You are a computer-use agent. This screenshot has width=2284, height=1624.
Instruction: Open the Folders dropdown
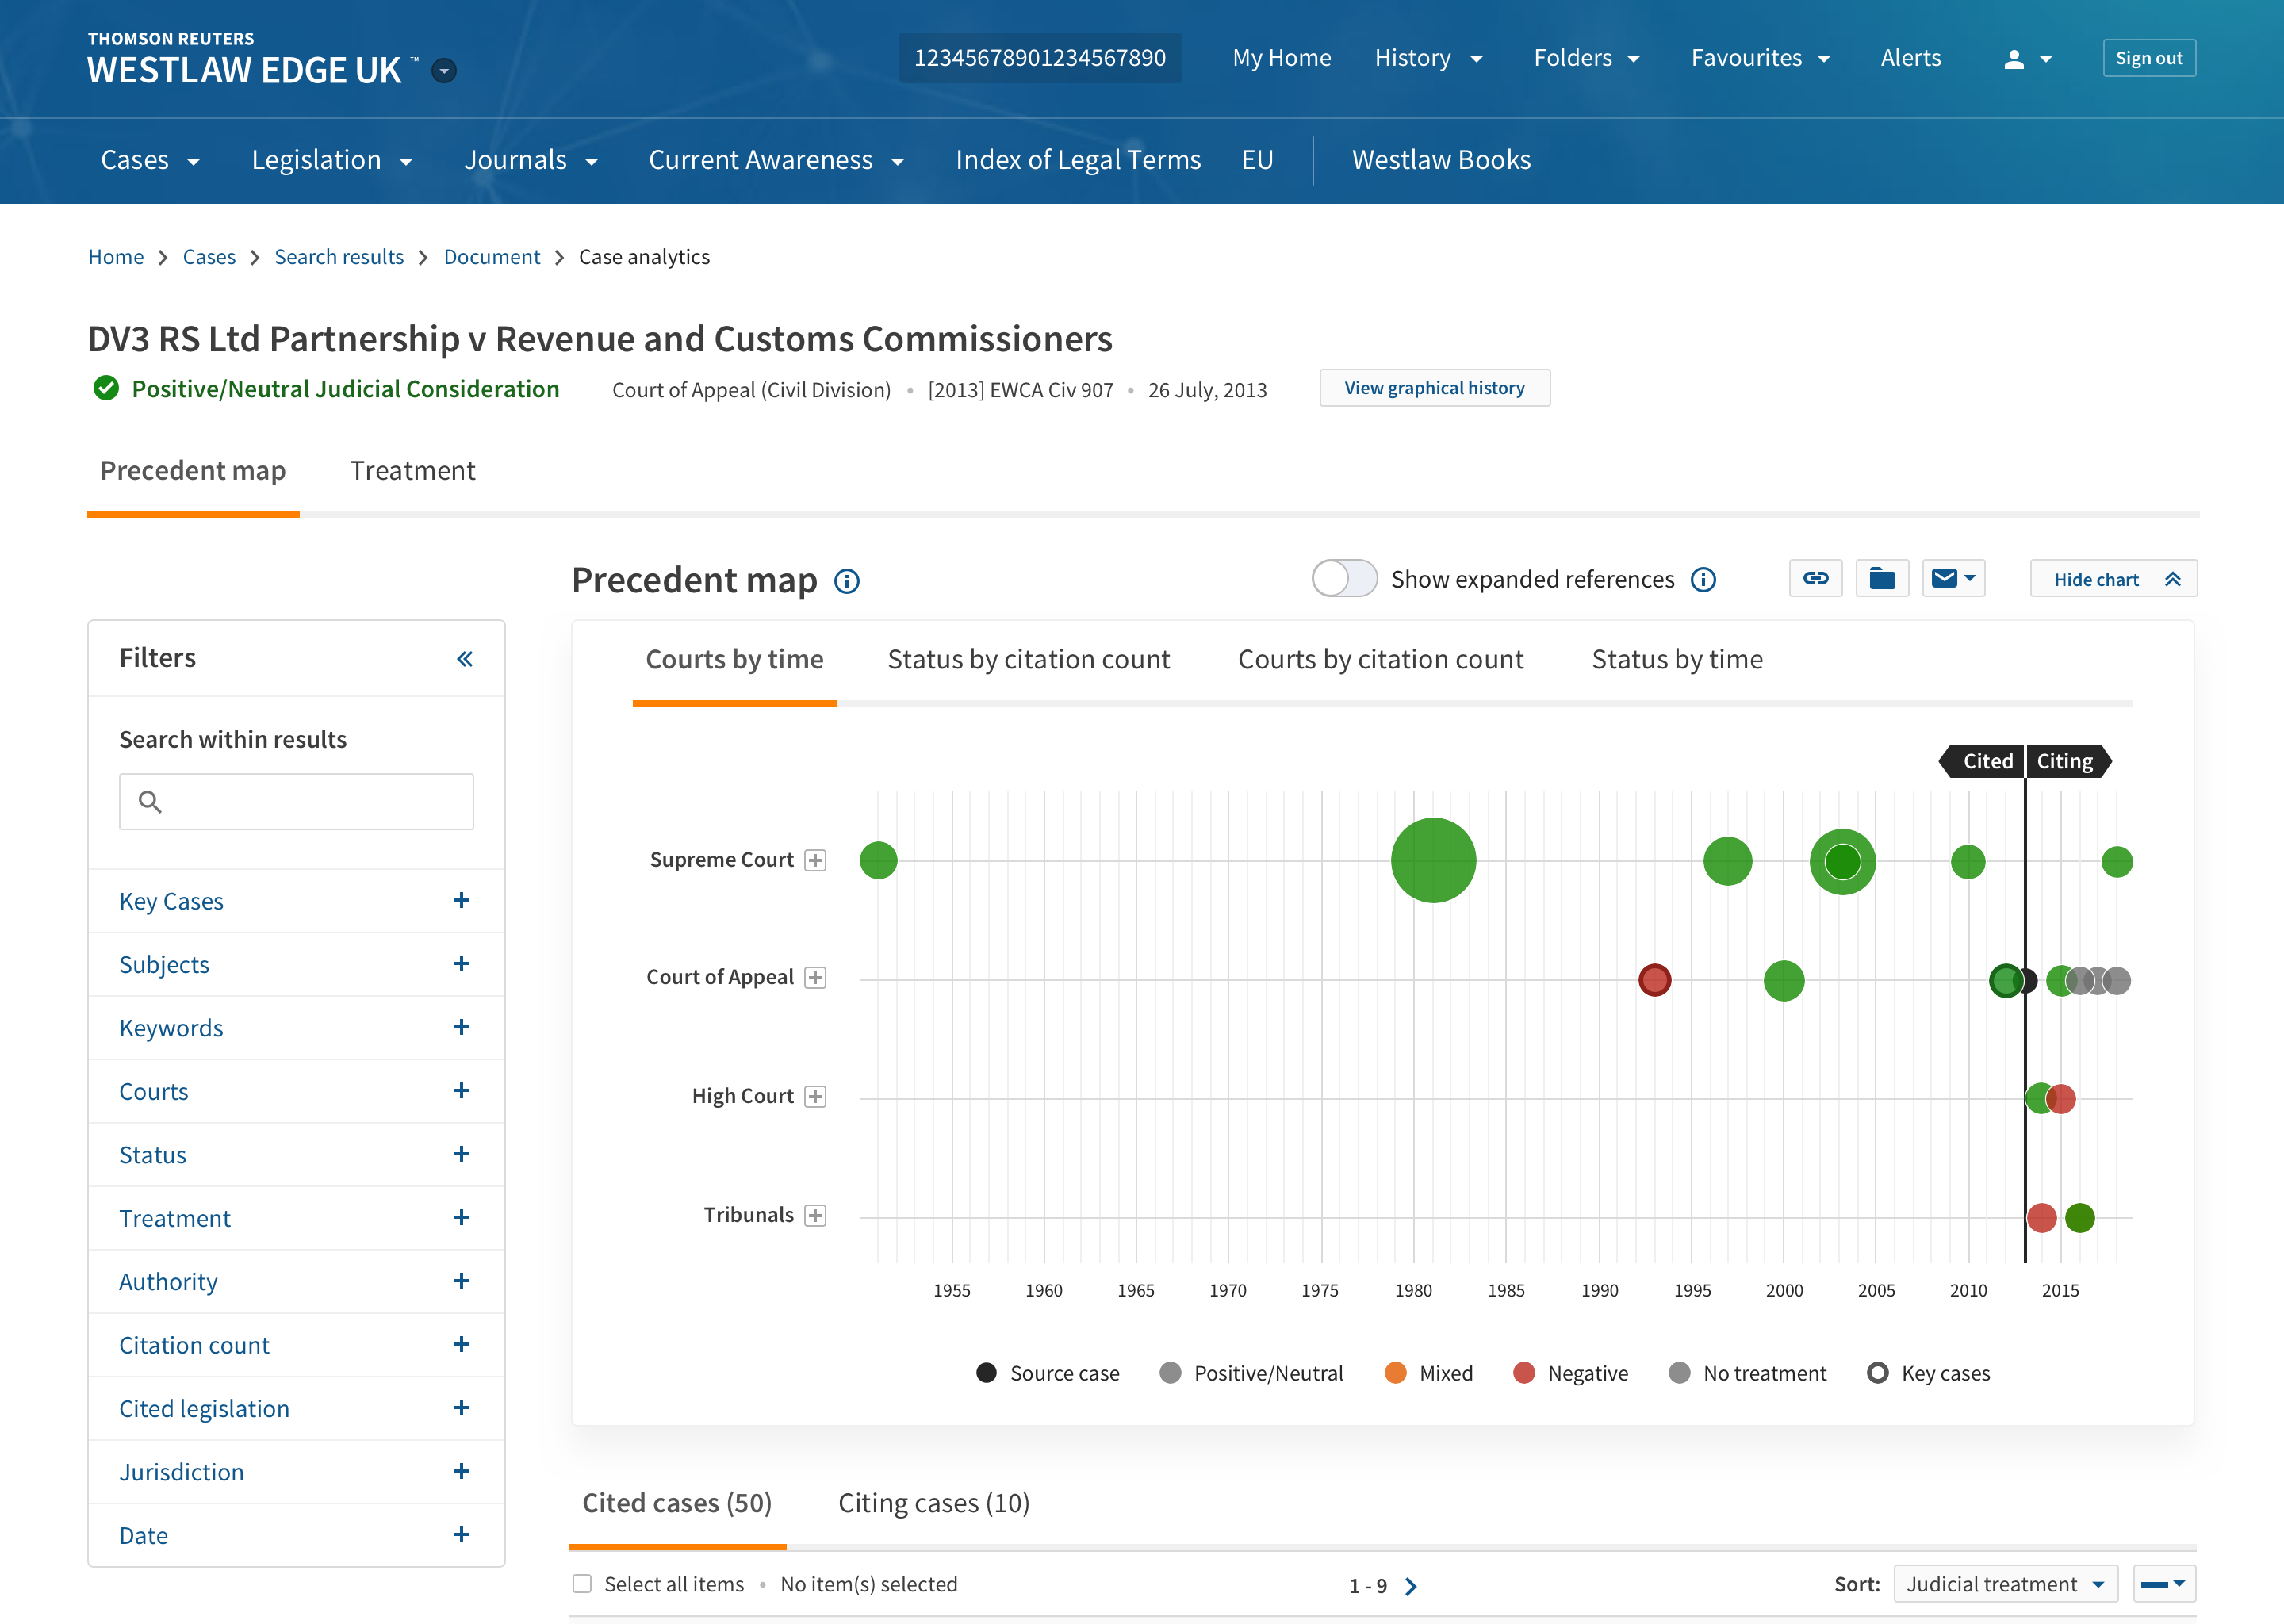(x=1587, y=58)
